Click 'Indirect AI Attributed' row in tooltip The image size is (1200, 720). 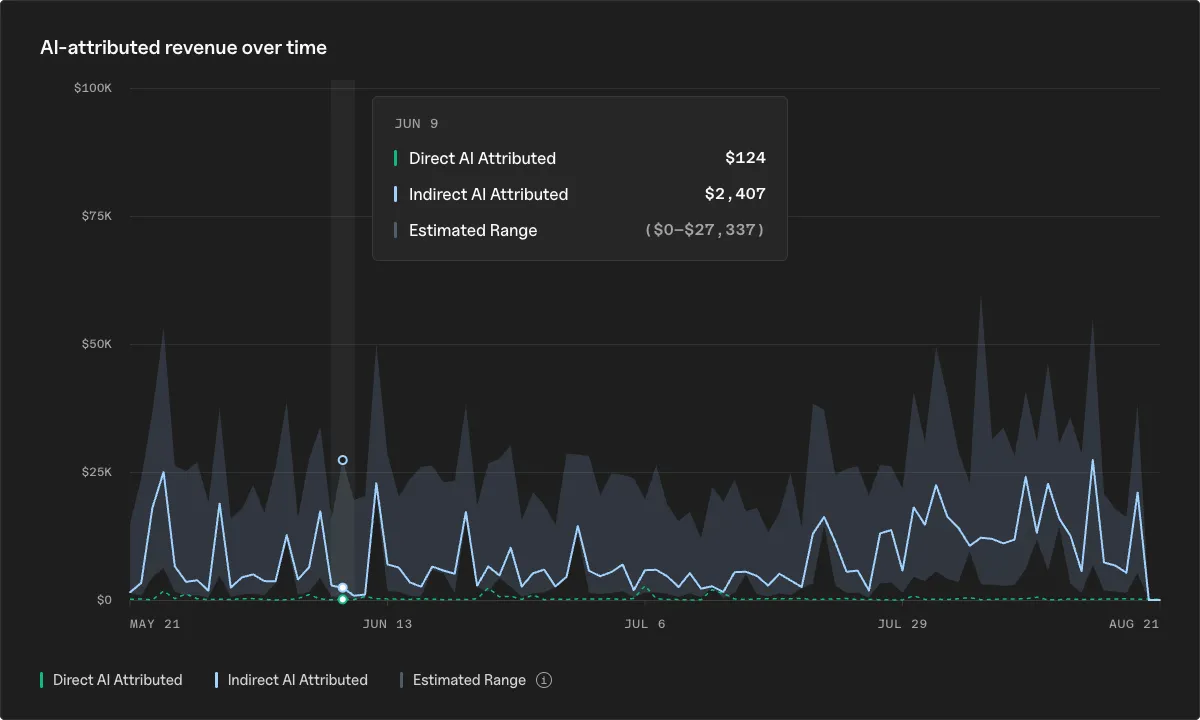(580, 194)
